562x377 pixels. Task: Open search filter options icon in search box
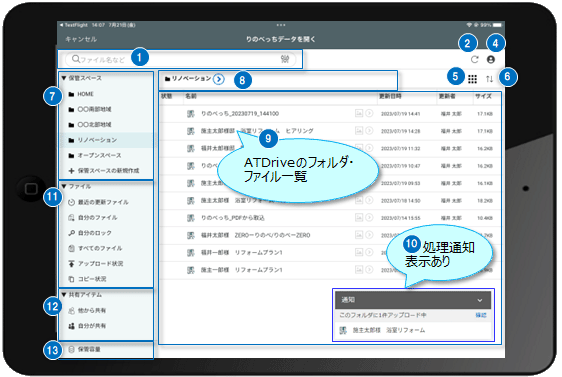click(285, 59)
